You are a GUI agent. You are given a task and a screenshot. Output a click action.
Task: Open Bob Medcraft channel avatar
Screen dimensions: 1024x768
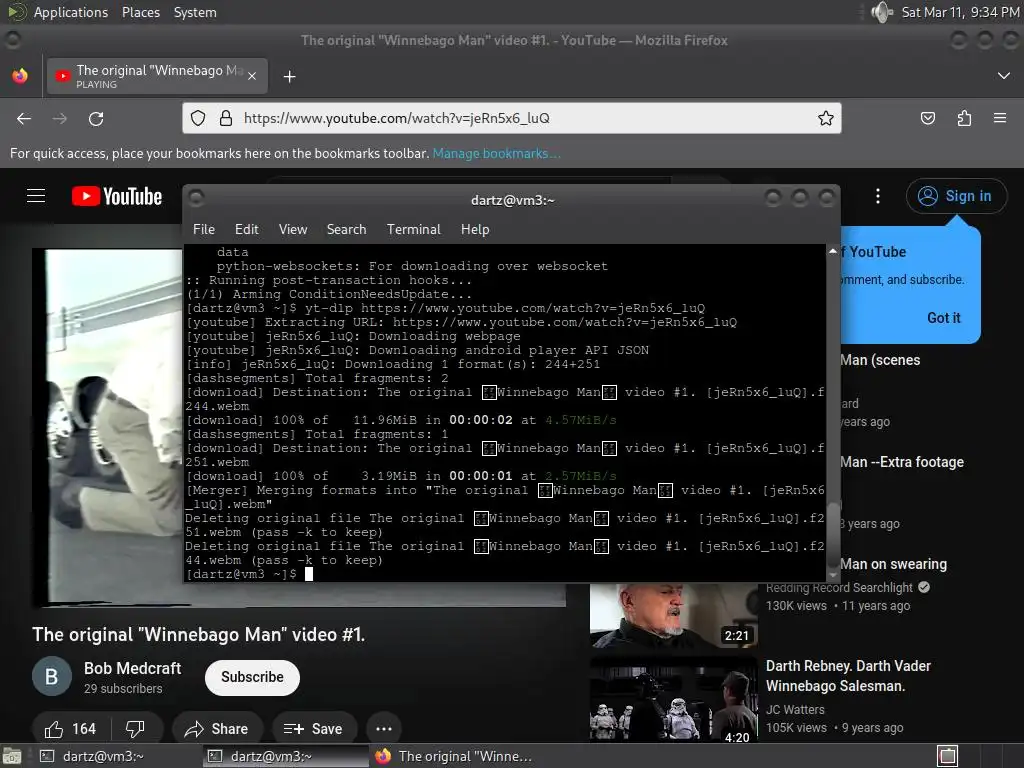[52, 677]
